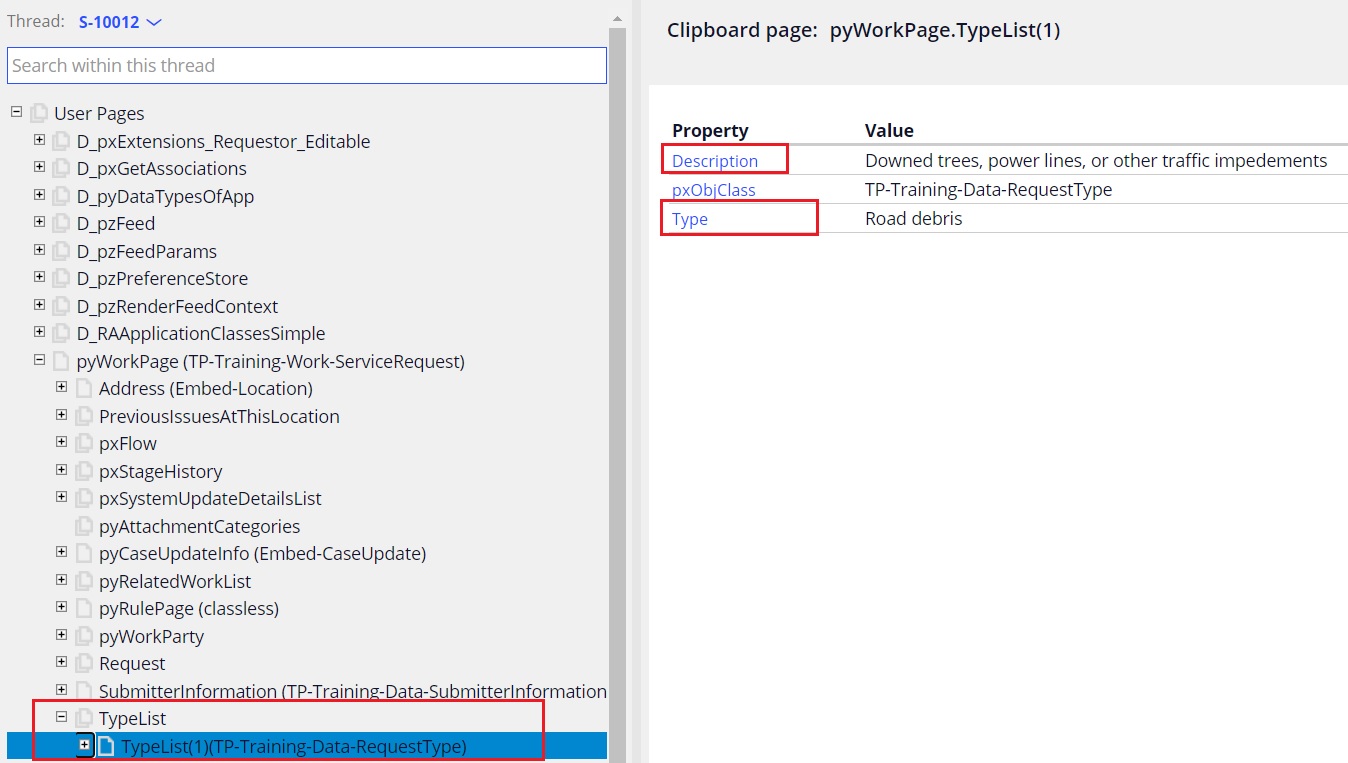
Task: Expand the pxStageHistory node
Action: click(62, 470)
